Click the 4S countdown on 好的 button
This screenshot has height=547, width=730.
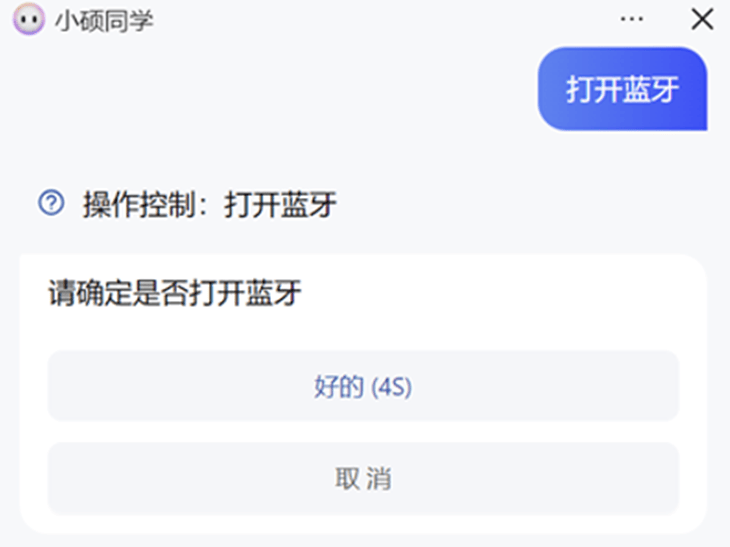392,386
